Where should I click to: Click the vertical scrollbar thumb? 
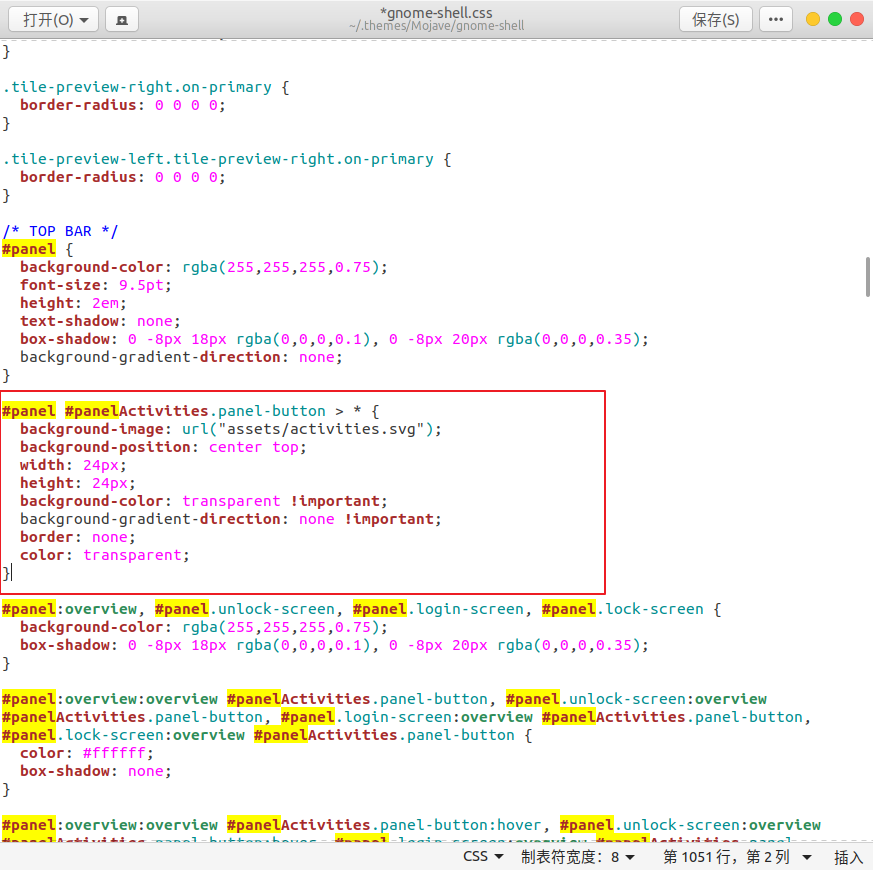coord(868,277)
